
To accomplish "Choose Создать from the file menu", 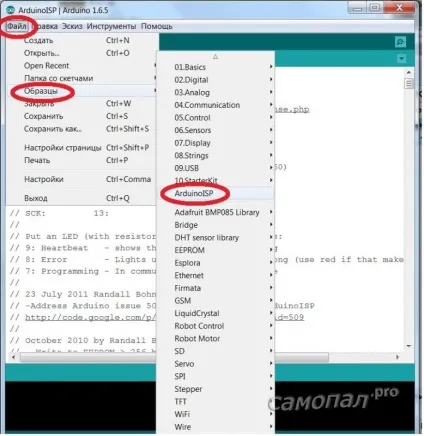I will (82, 41).
